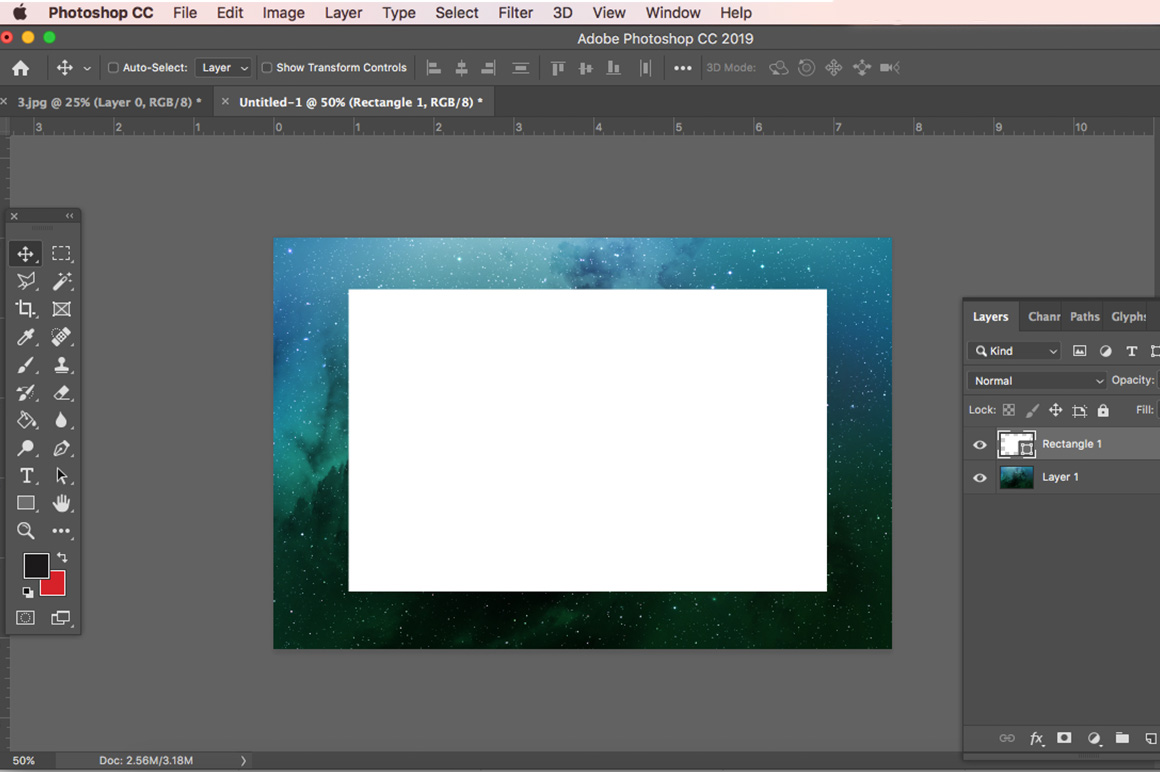Select the Brush tool
The height and width of the screenshot is (772, 1160).
(x=26, y=365)
